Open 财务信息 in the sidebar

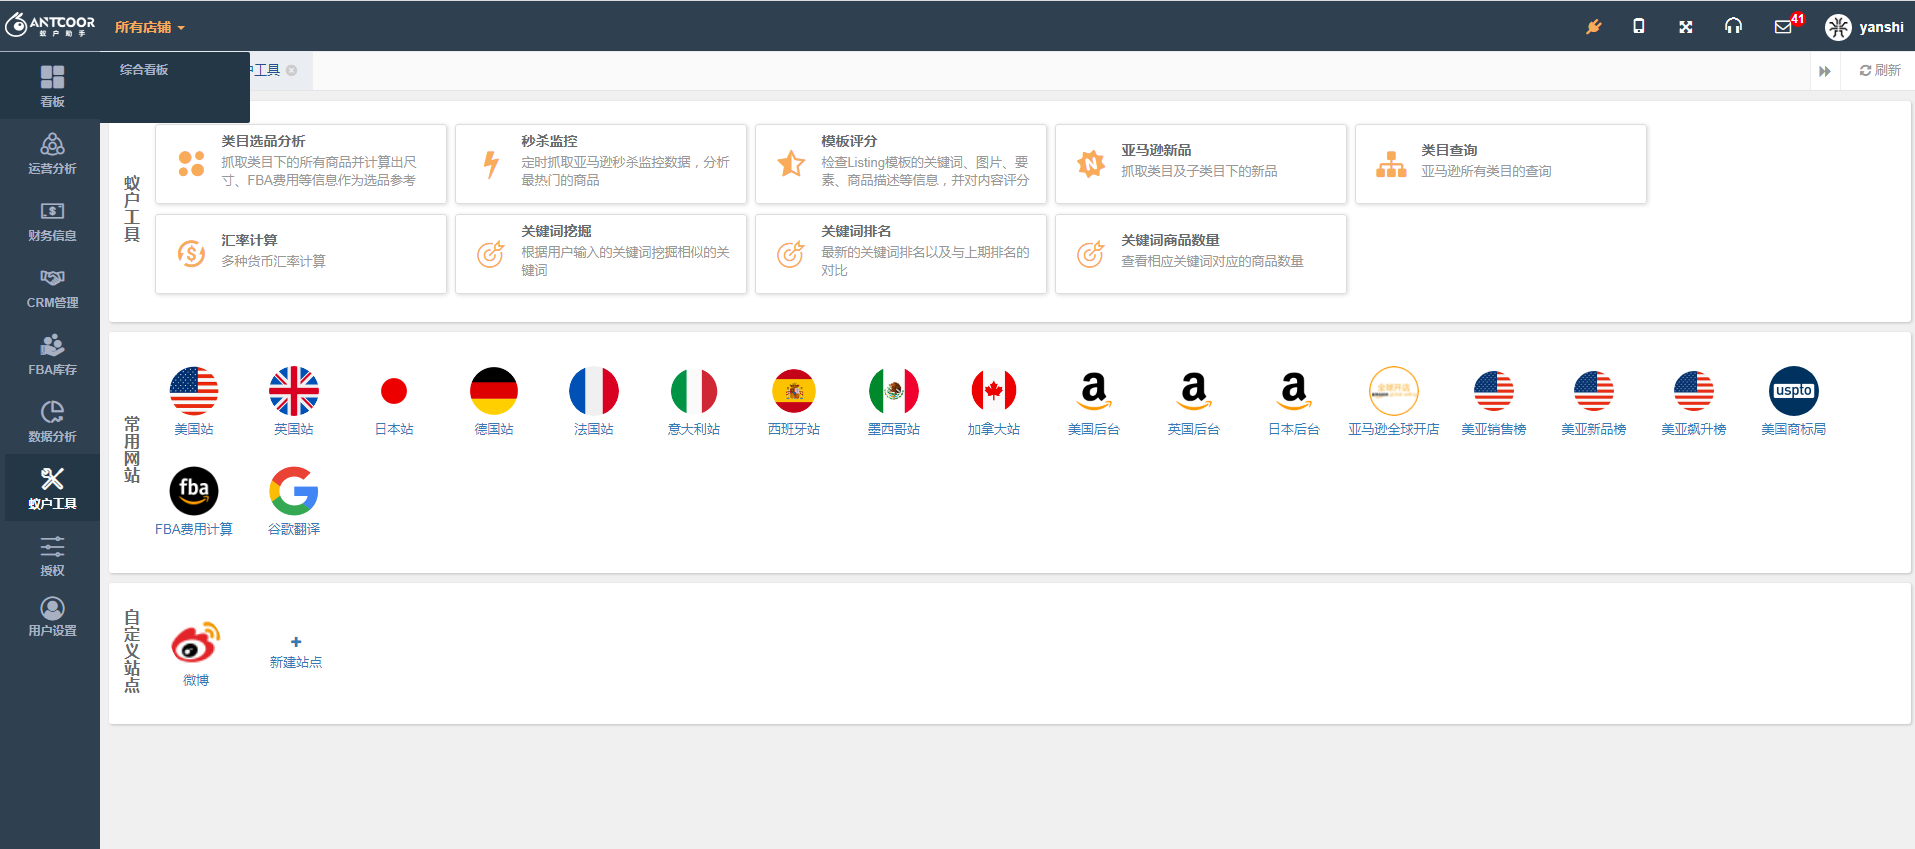tap(52, 220)
